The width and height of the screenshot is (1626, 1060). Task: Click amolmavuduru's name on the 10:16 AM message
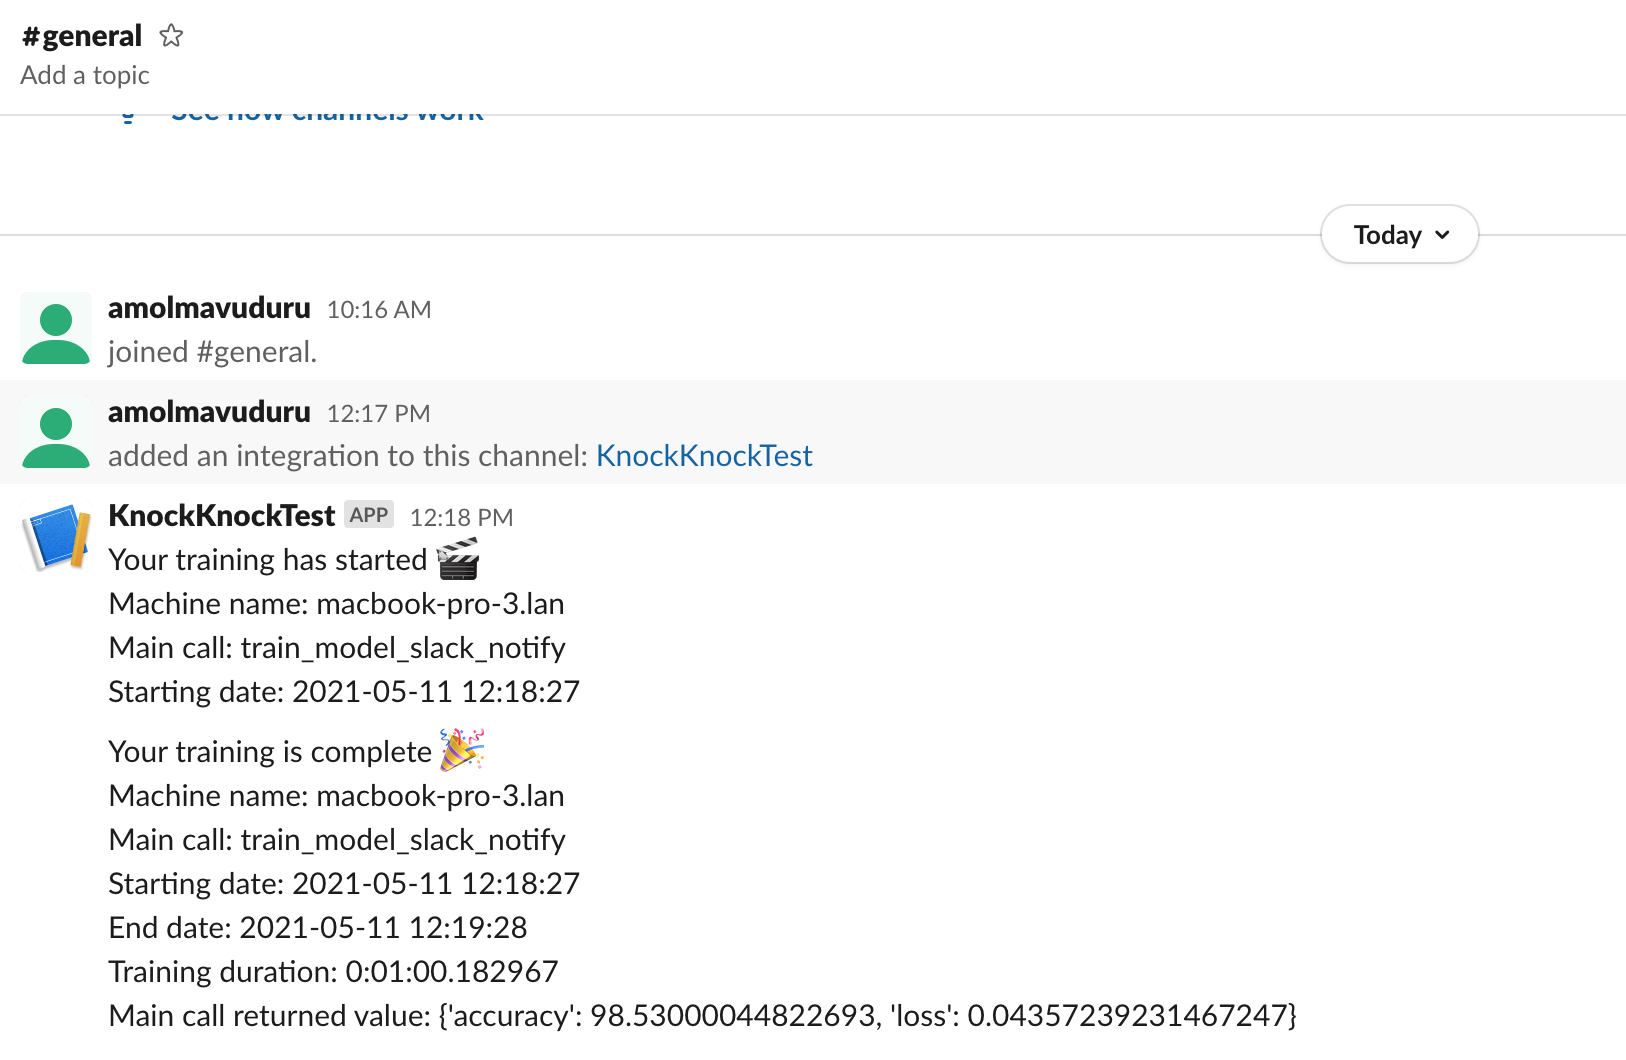point(209,308)
